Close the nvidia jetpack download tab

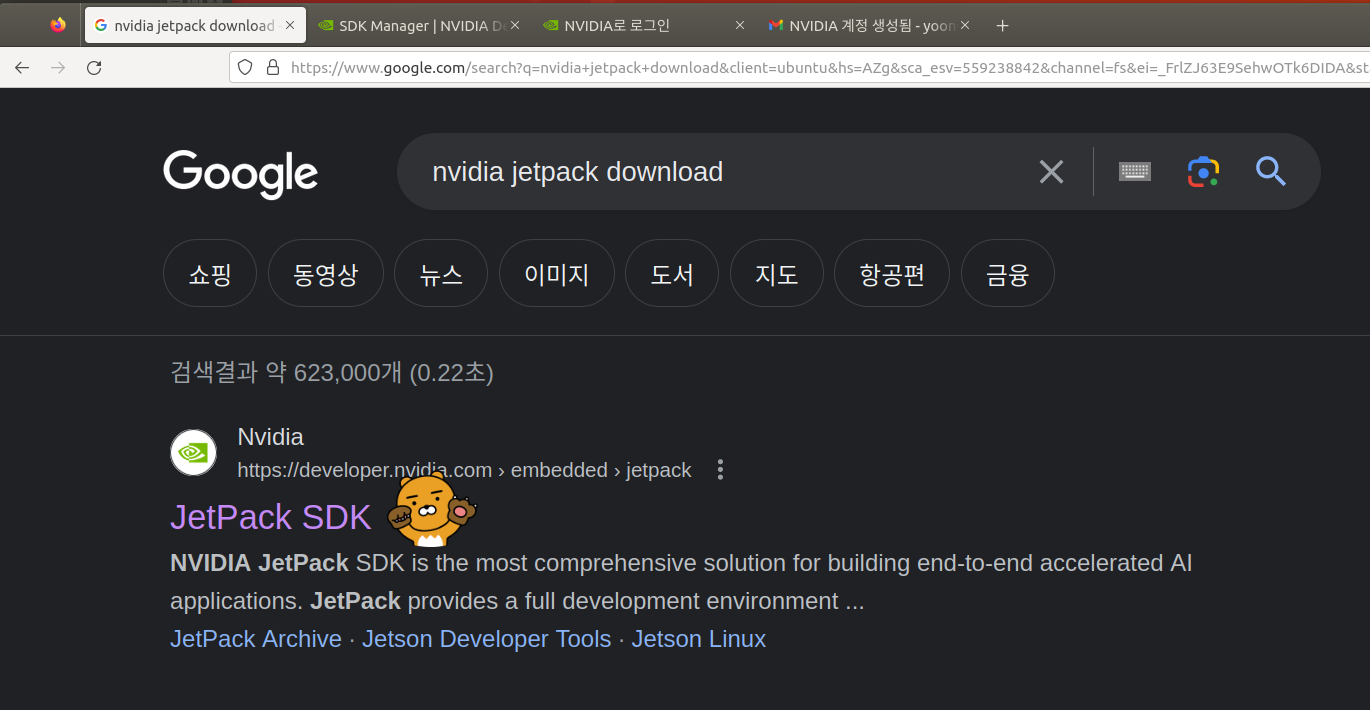click(x=290, y=26)
